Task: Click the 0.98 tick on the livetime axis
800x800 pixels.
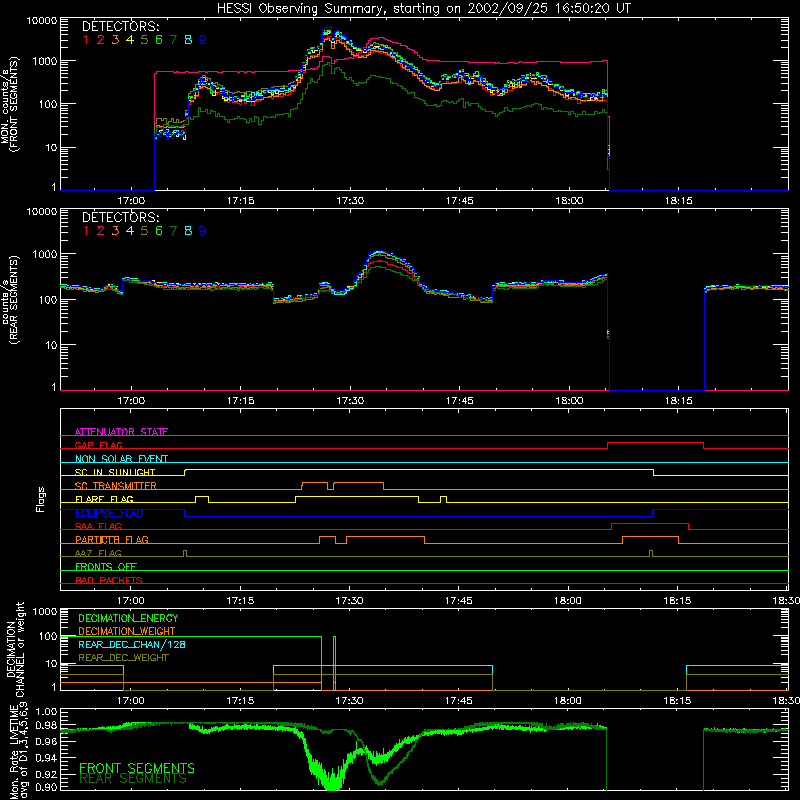Action: click(47, 726)
